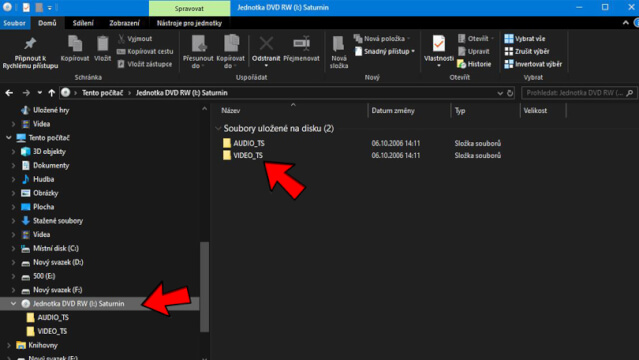Go up one folder level

(x=51, y=93)
